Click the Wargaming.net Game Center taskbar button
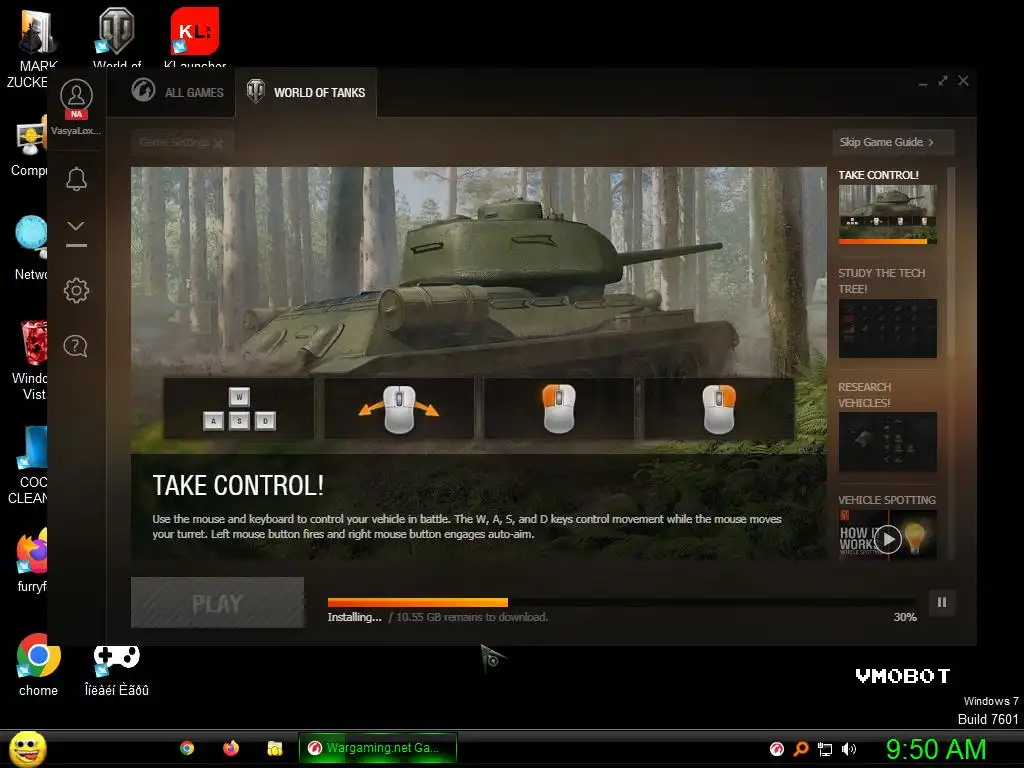1024x768 pixels. (377, 748)
